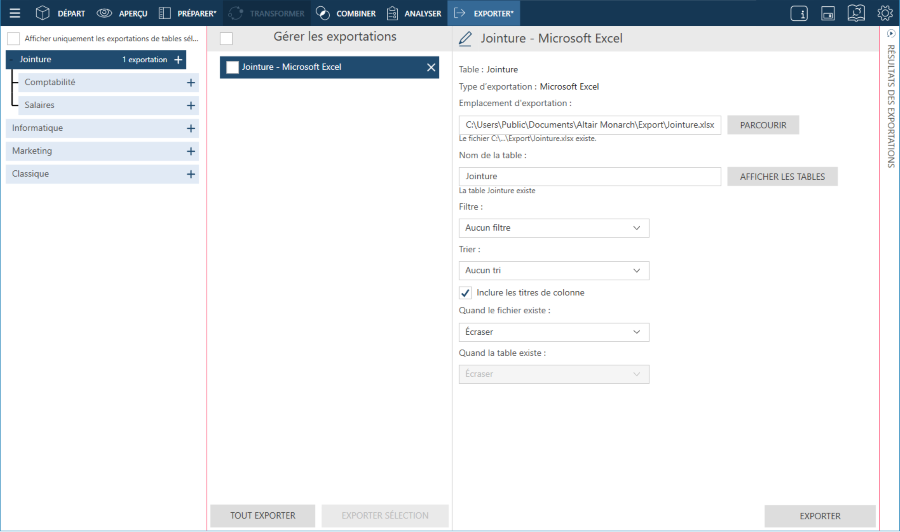Add an export for Marketing table

(190, 151)
